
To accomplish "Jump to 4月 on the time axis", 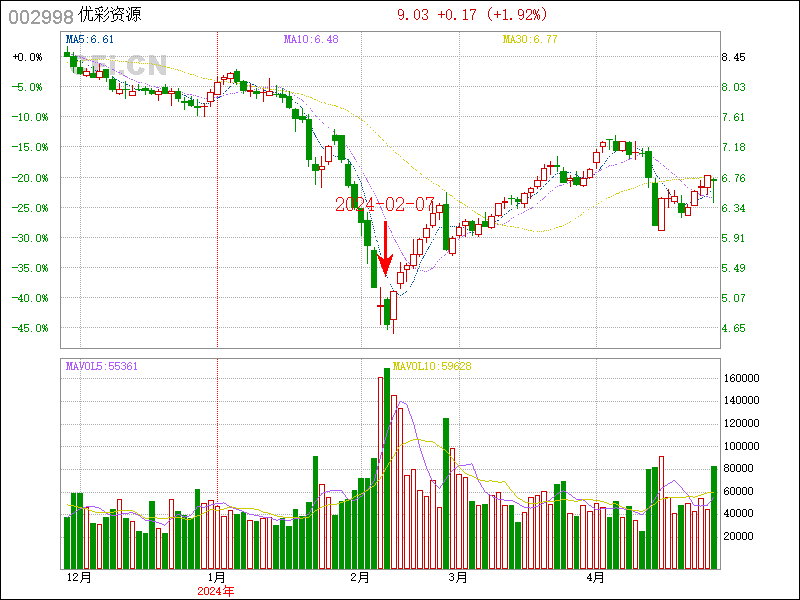I will coord(596,578).
